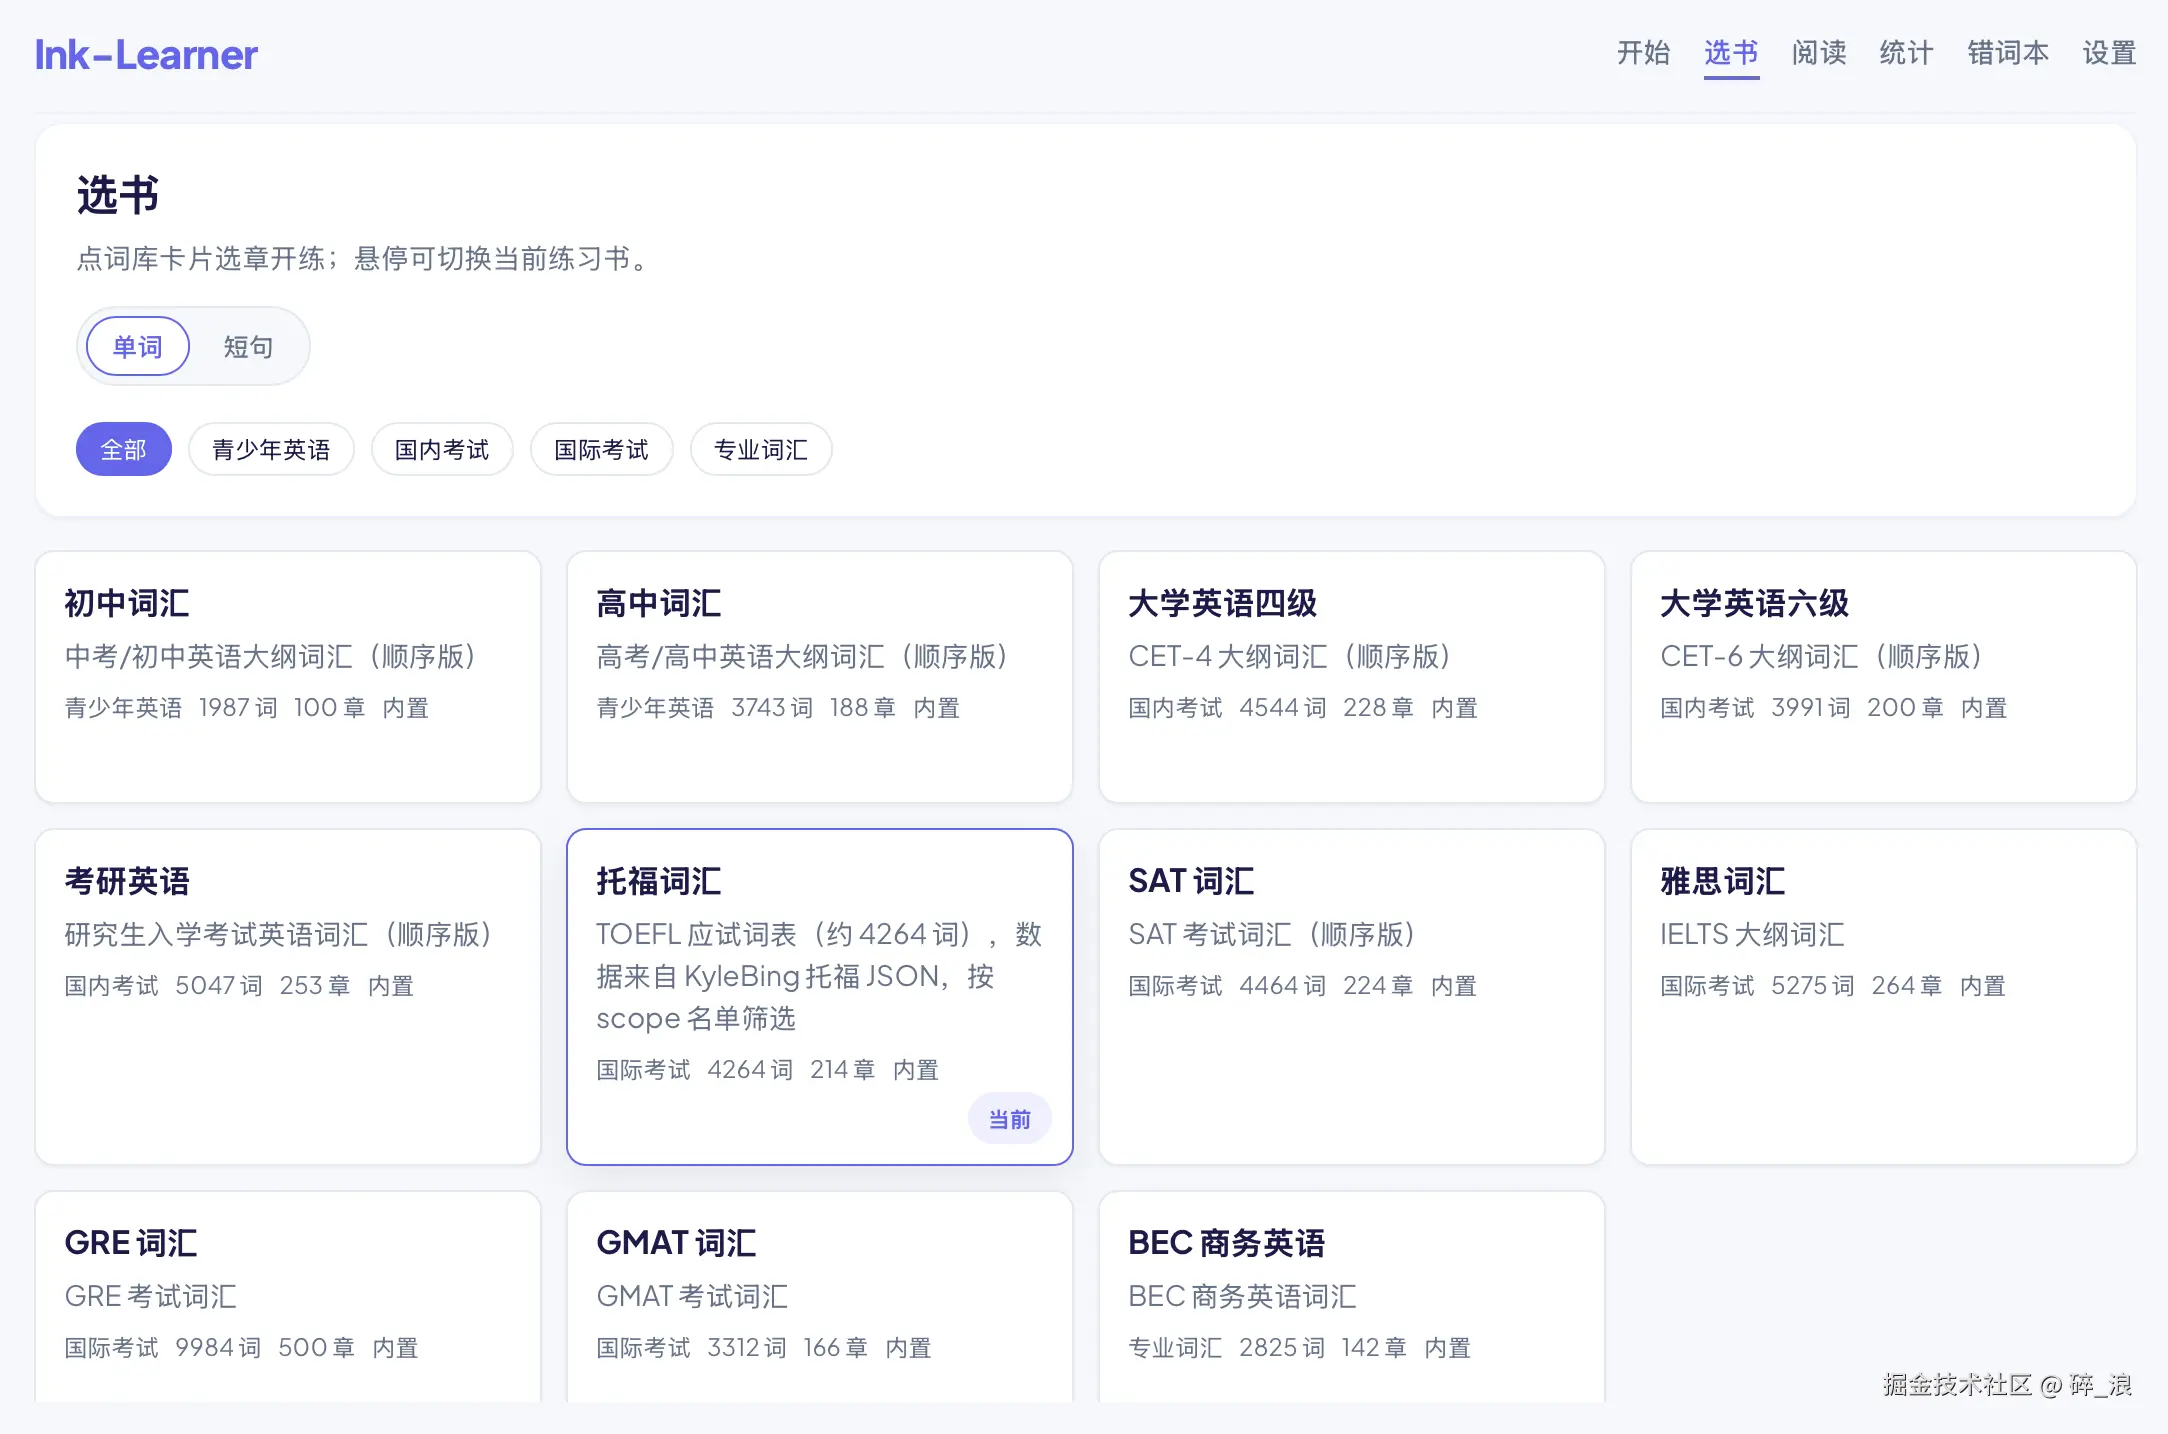The height and width of the screenshot is (1434, 2168).
Task: Filter by 国内考试 category
Action: pyautogui.click(x=442, y=449)
